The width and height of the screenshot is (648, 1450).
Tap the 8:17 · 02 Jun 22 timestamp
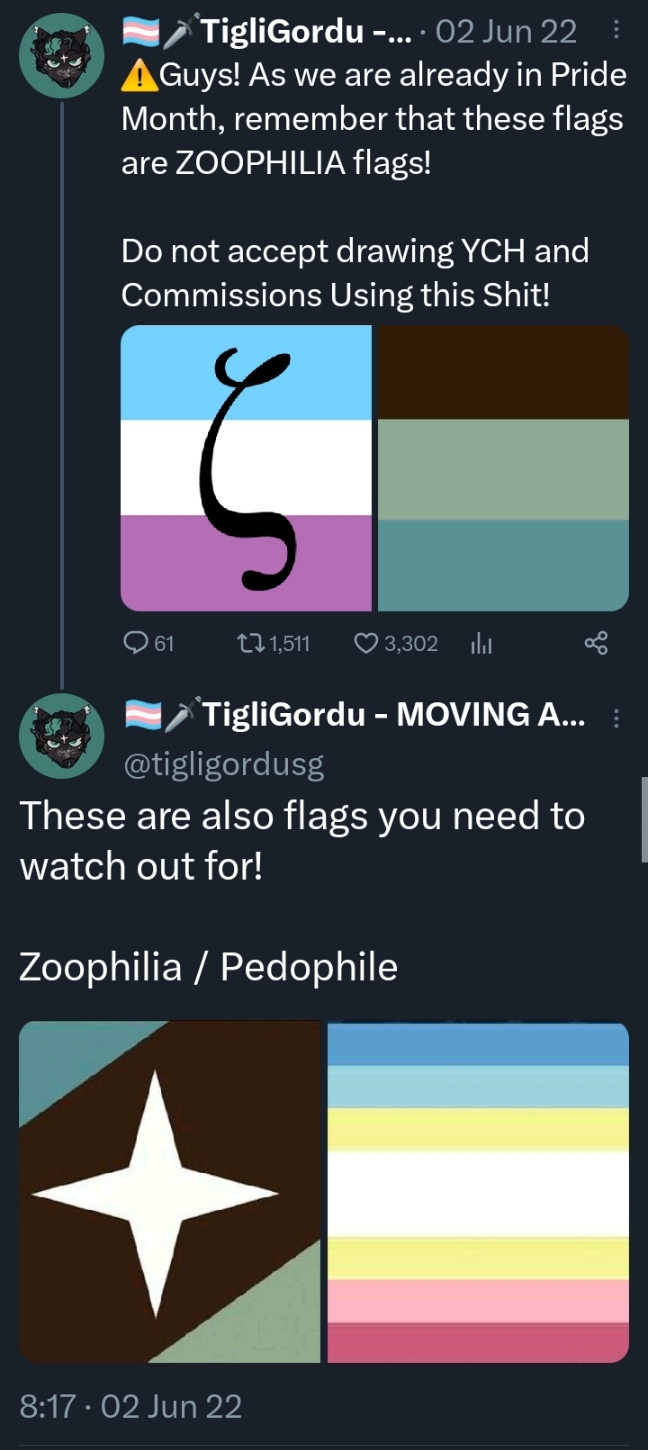click(131, 1407)
